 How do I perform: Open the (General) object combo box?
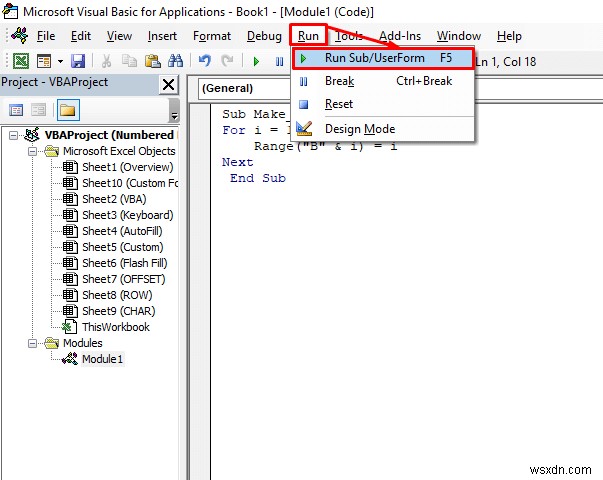point(246,88)
